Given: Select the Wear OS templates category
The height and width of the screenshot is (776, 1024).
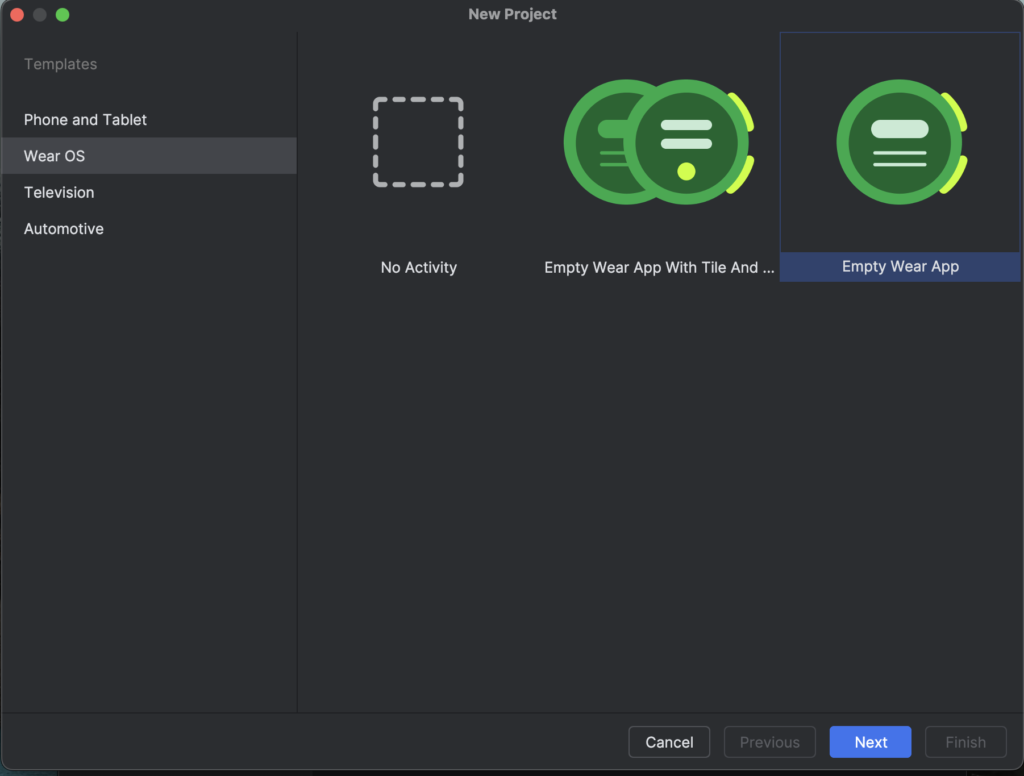Looking at the screenshot, I should click(x=54, y=156).
